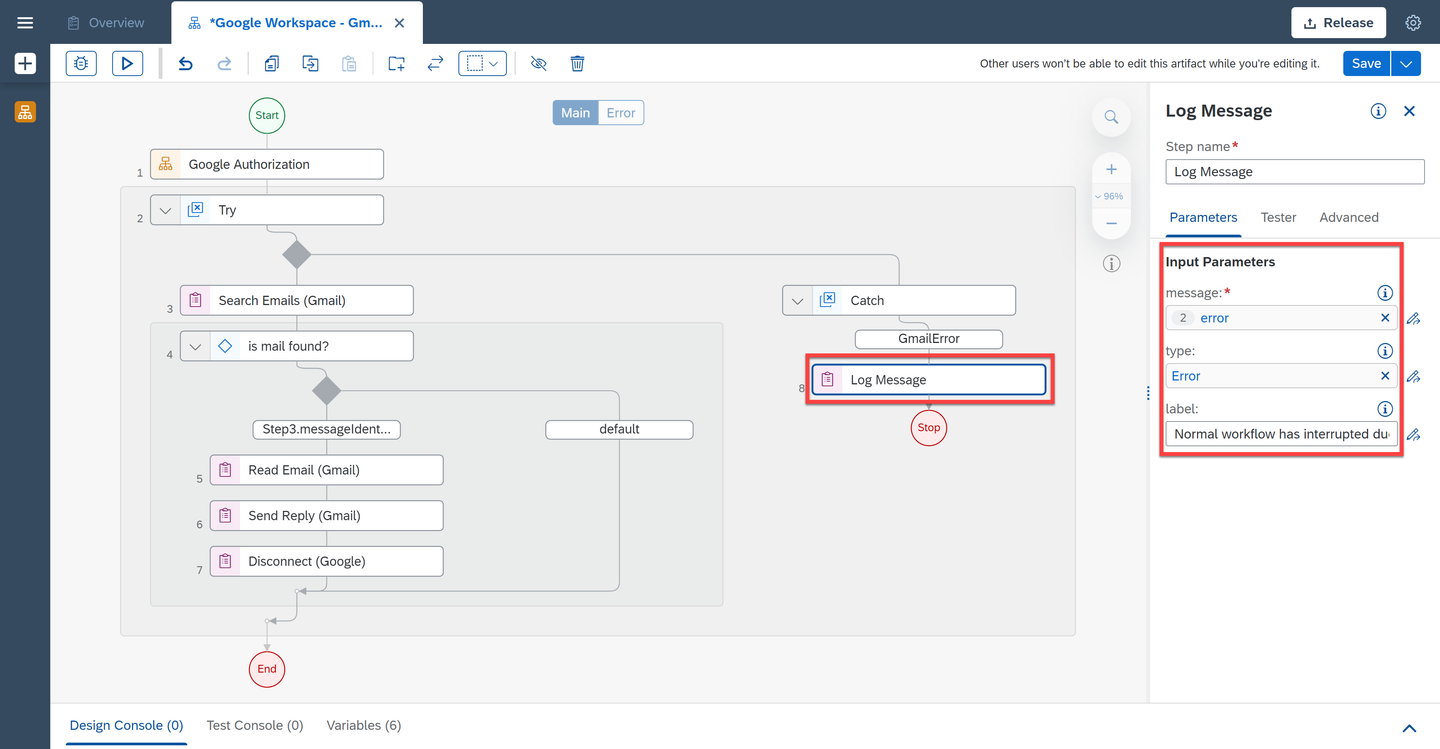The width and height of the screenshot is (1440, 749).
Task: Clear the message field error value
Action: [1385, 318]
